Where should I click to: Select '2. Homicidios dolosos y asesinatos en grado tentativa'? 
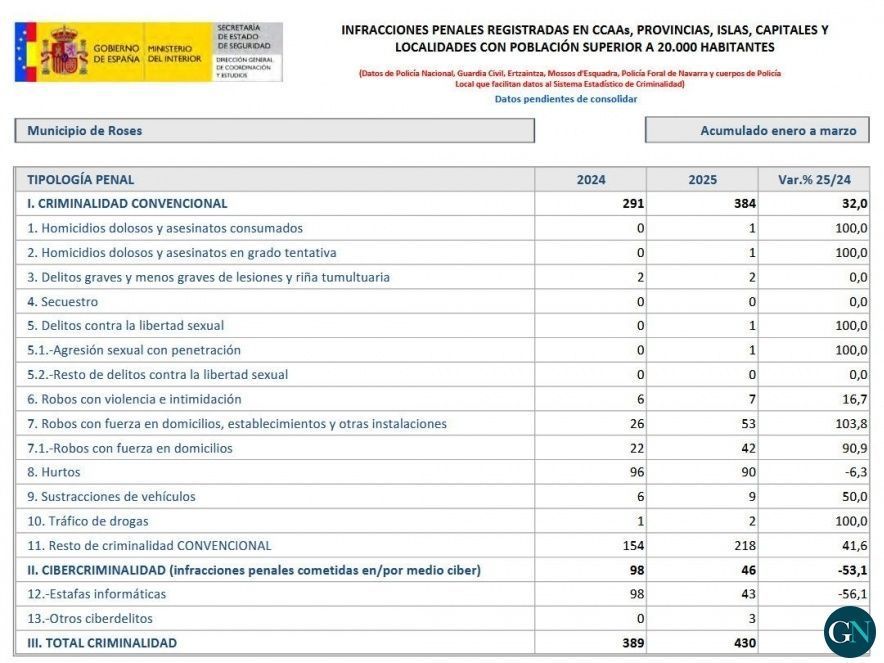pyautogui.click(x=182, y=253)
